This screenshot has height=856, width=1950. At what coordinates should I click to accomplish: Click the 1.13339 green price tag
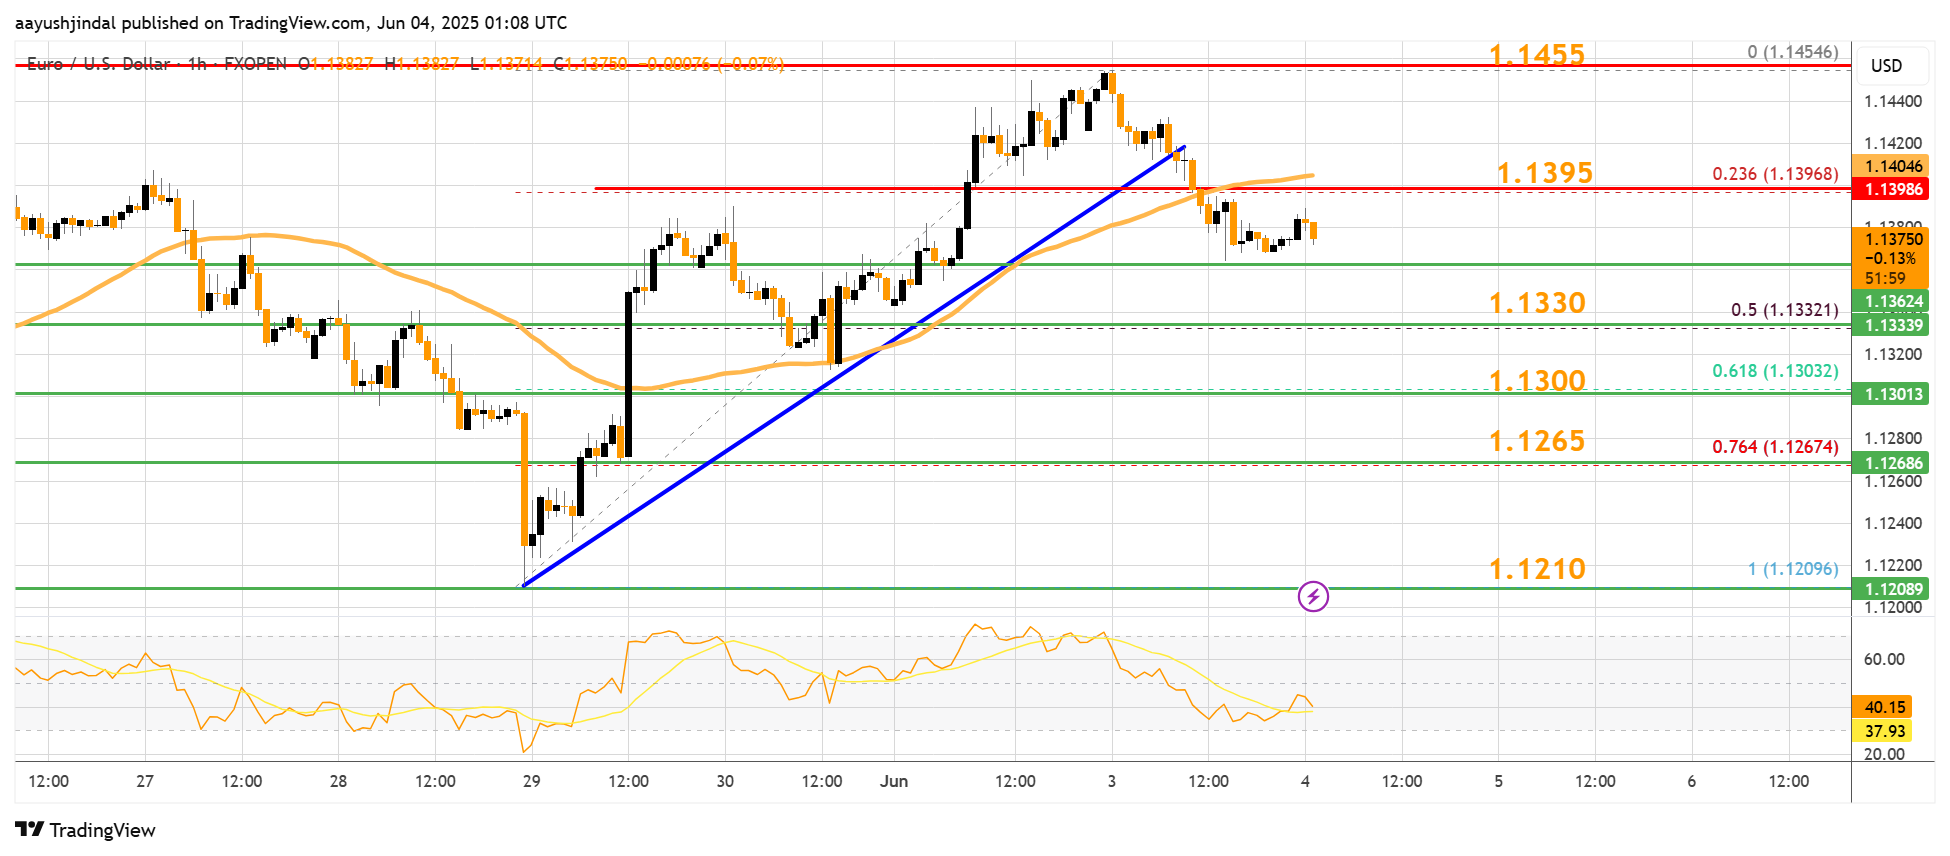point(1892,325)
